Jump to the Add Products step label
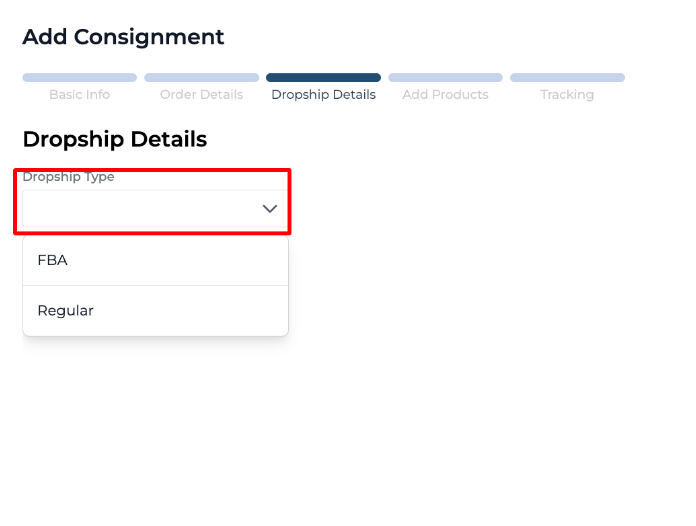Image resolution: width=696 pixels, height=526 pixels. click(x=445, y=95)
